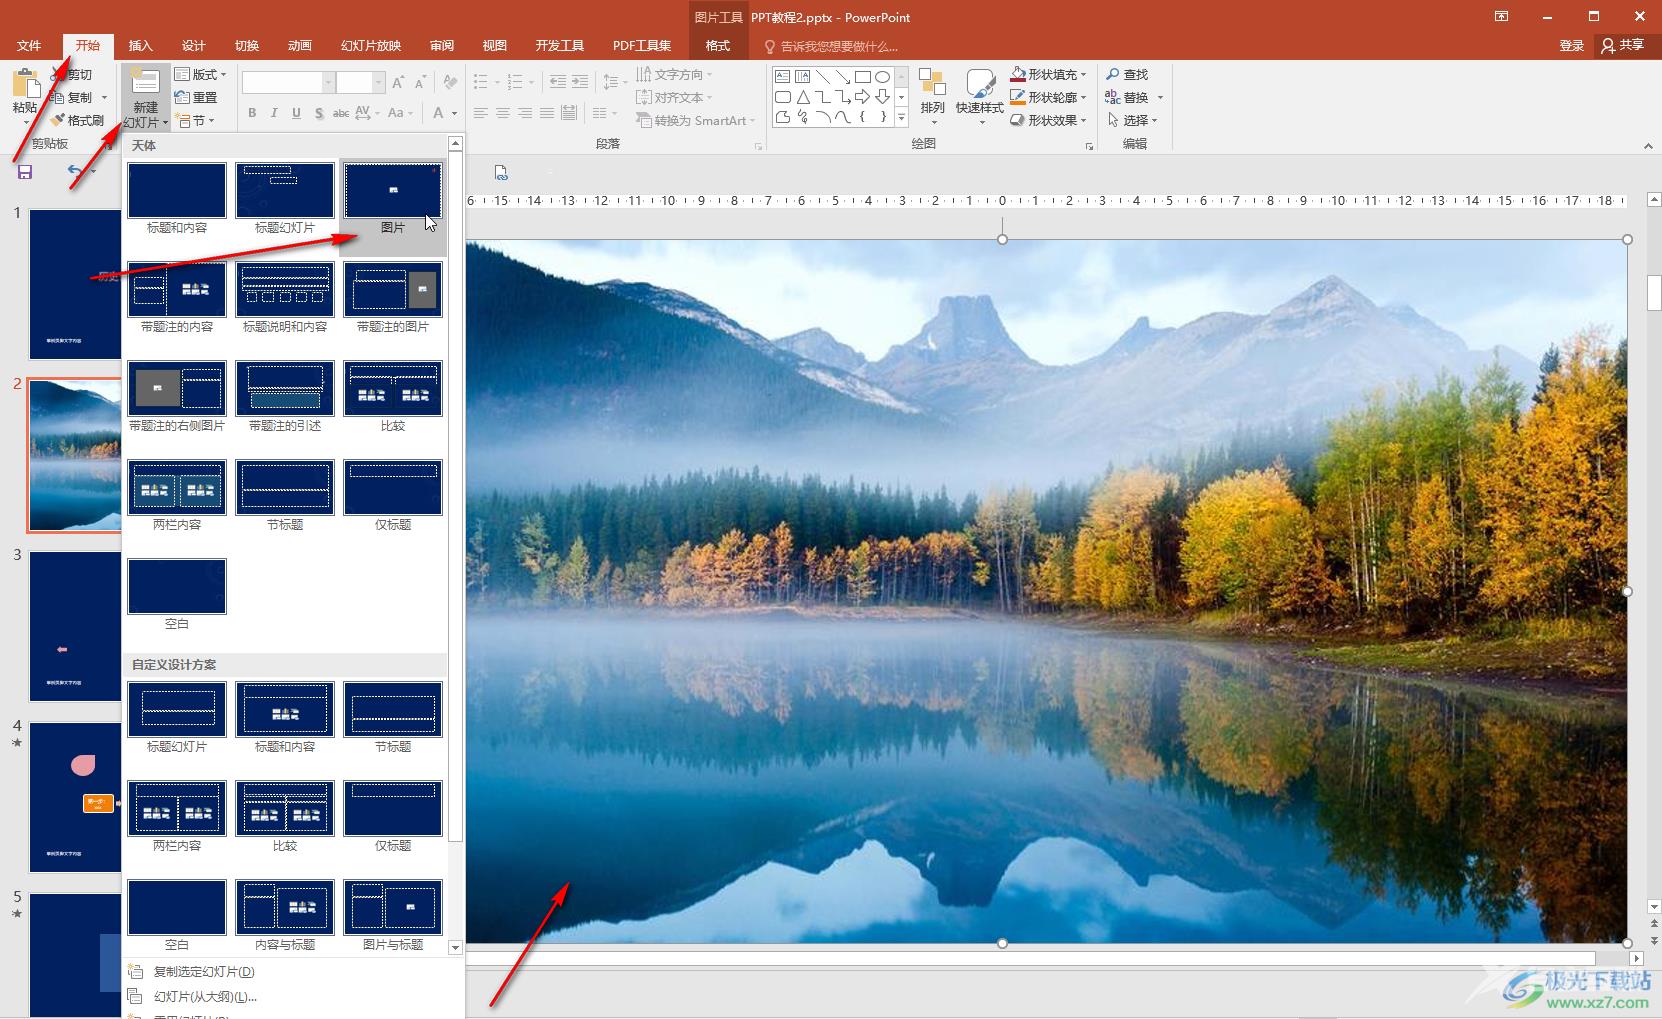Screen dimensions: 1662x1019
Task: Open the font name combo box
Action: pos(288,83)
